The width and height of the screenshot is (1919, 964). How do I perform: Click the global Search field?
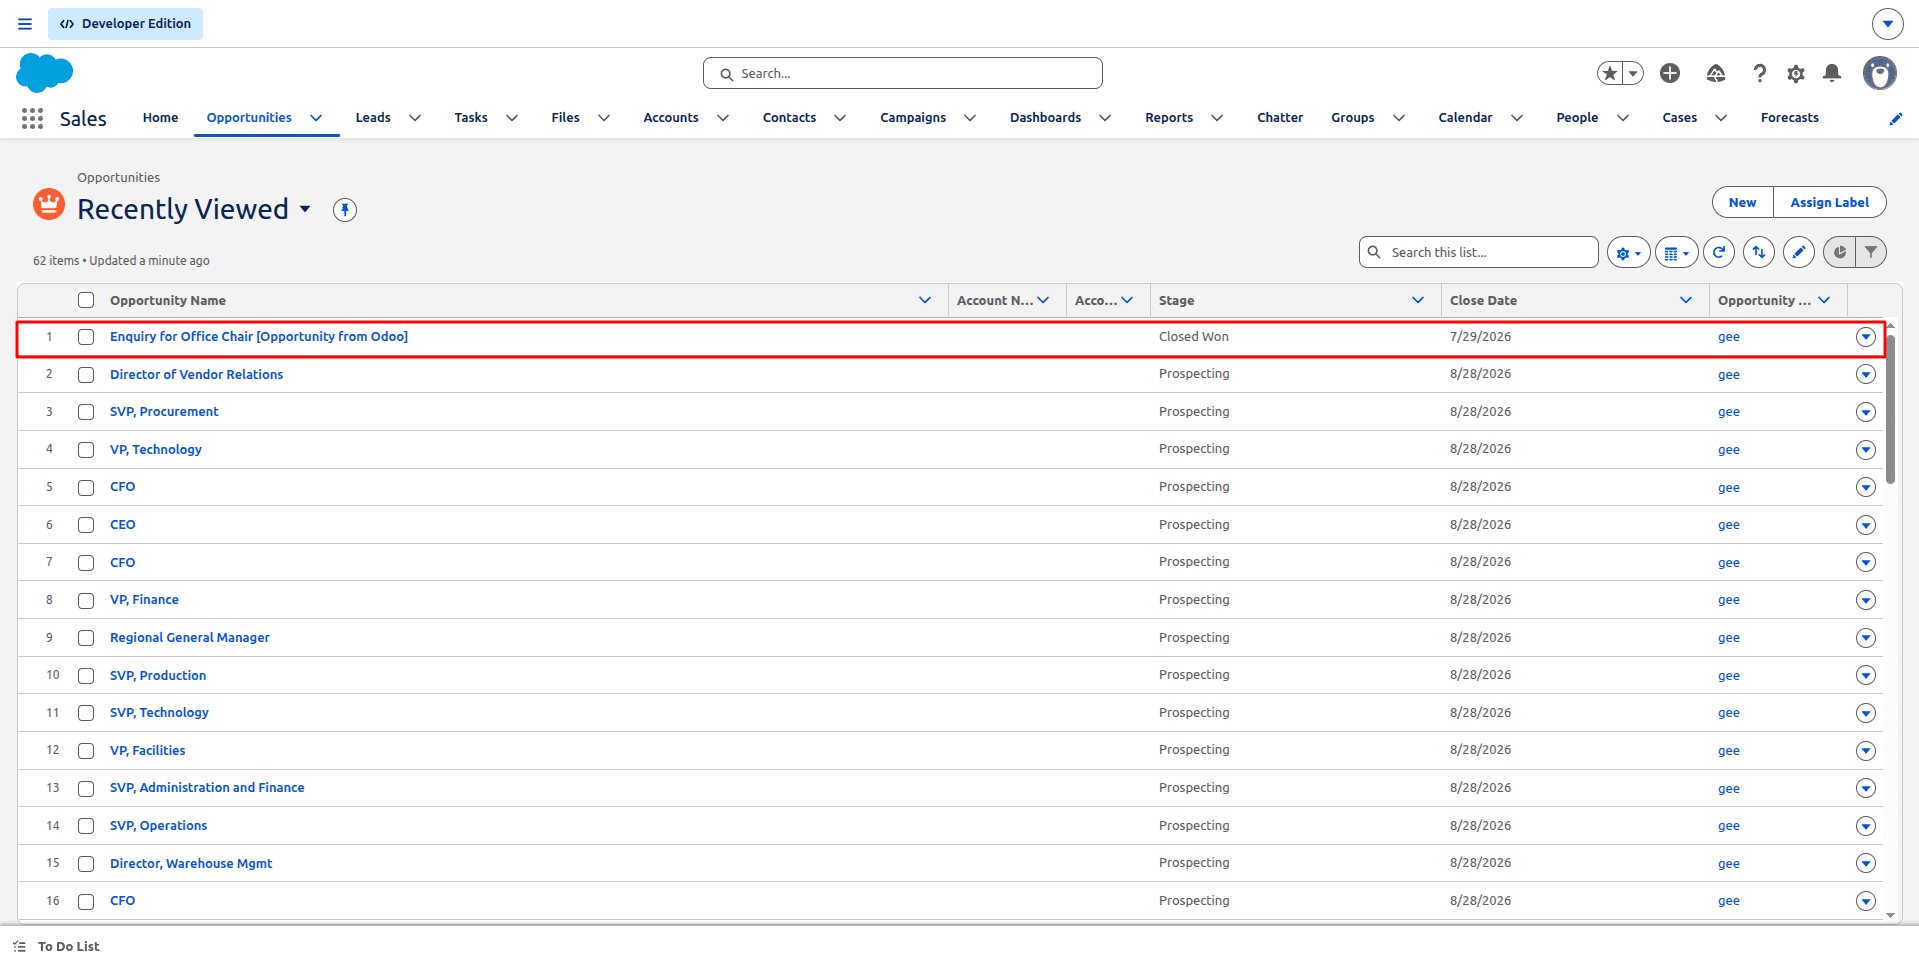pyautogui.click(x=903, y=73)
